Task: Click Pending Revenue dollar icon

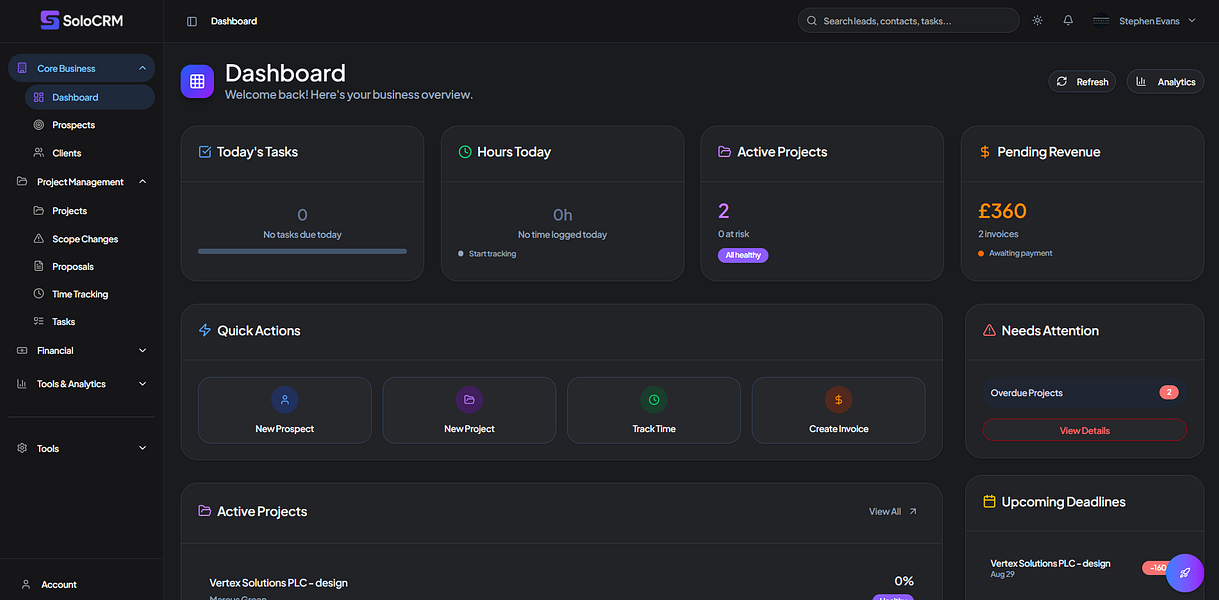Action: point(985,152)
